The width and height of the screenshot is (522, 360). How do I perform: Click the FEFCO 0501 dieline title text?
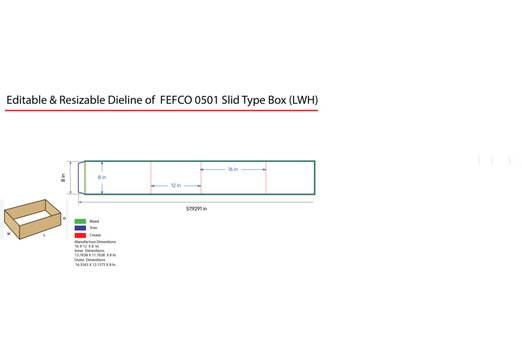[162, 100]
